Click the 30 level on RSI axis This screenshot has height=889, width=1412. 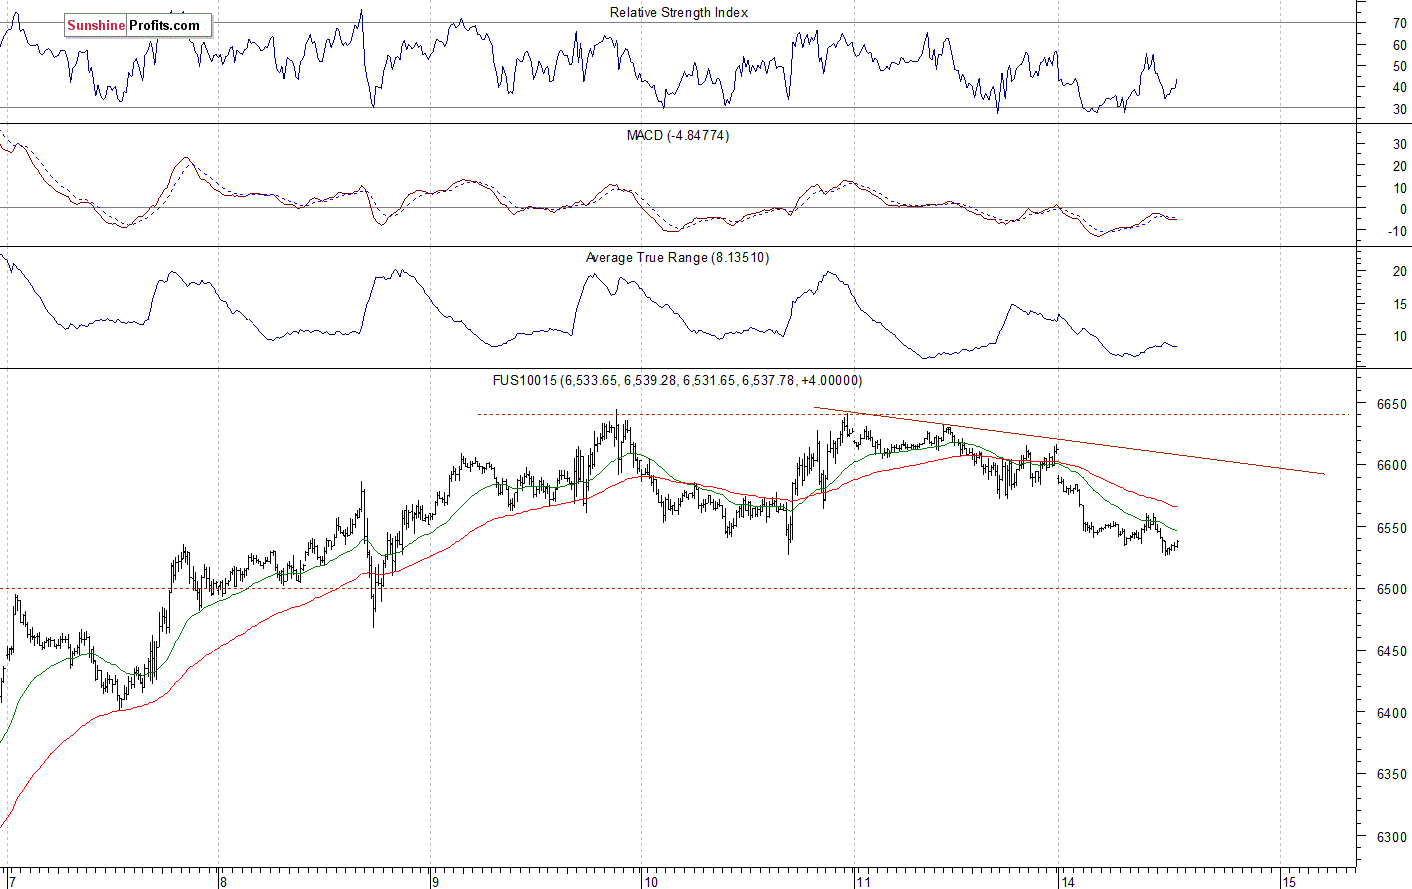(x=1400, y=110)
